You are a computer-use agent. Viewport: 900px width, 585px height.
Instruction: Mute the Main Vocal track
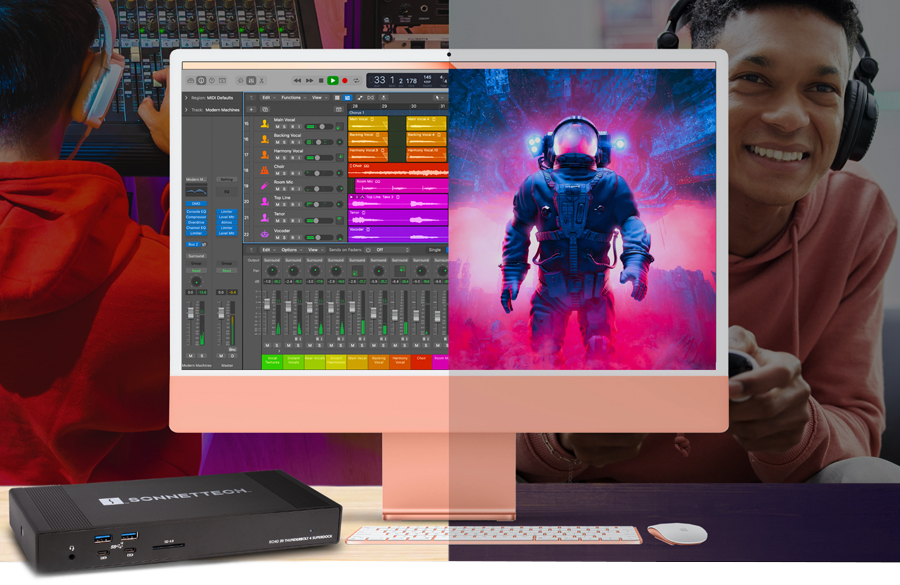280,128
